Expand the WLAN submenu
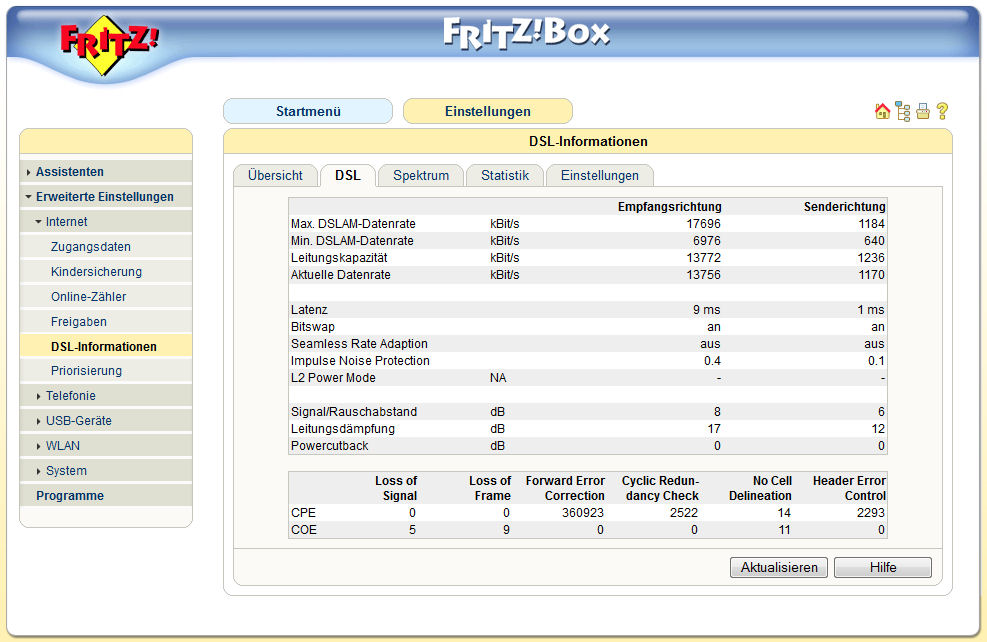Viewport: 987px width, 642px height. click(62, 446)
